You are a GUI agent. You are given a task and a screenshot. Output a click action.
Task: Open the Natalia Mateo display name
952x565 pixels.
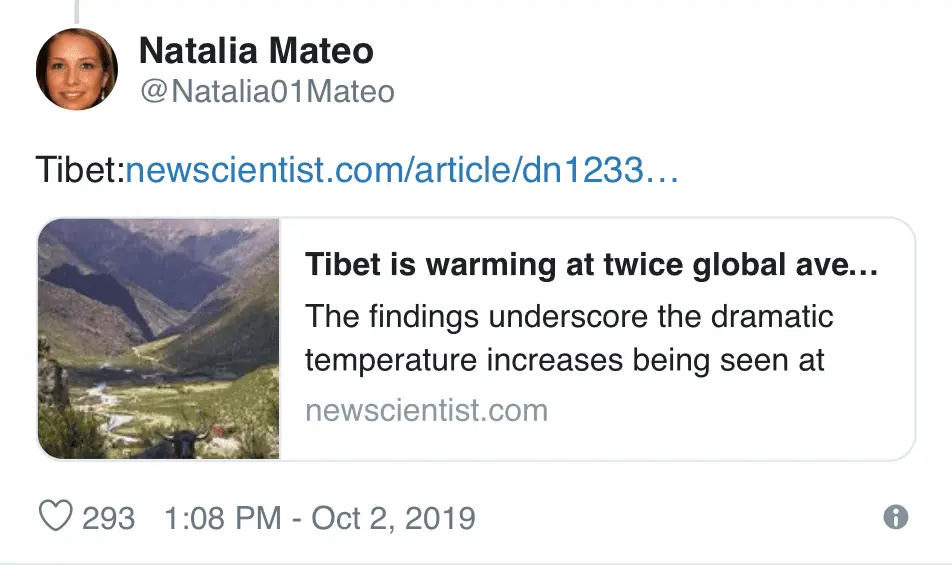tap(256, 50)
